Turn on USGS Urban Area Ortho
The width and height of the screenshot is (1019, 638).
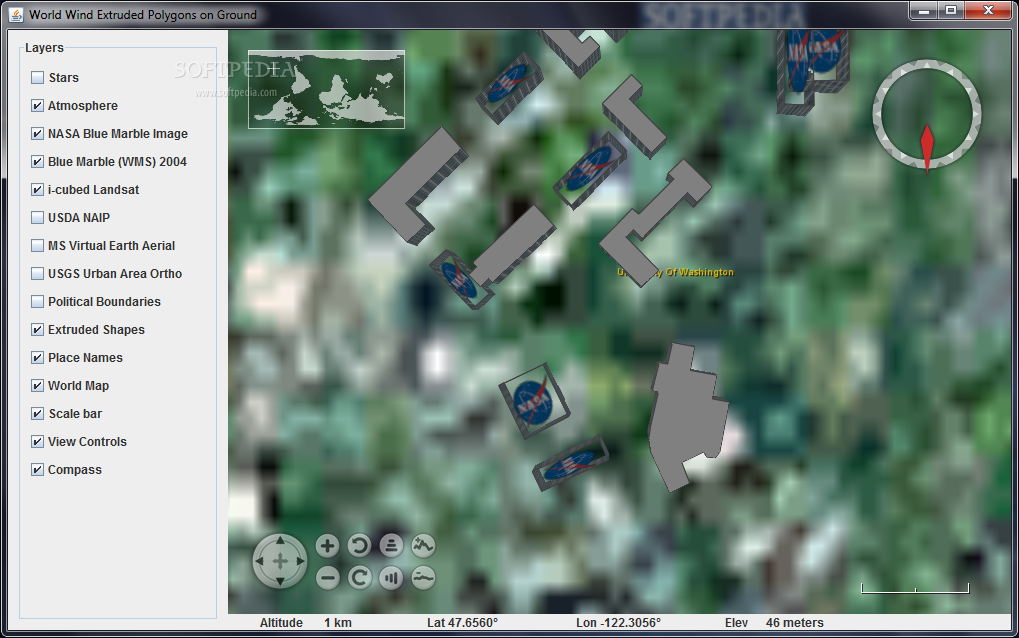pyautogui.click(x=38, y=274)
